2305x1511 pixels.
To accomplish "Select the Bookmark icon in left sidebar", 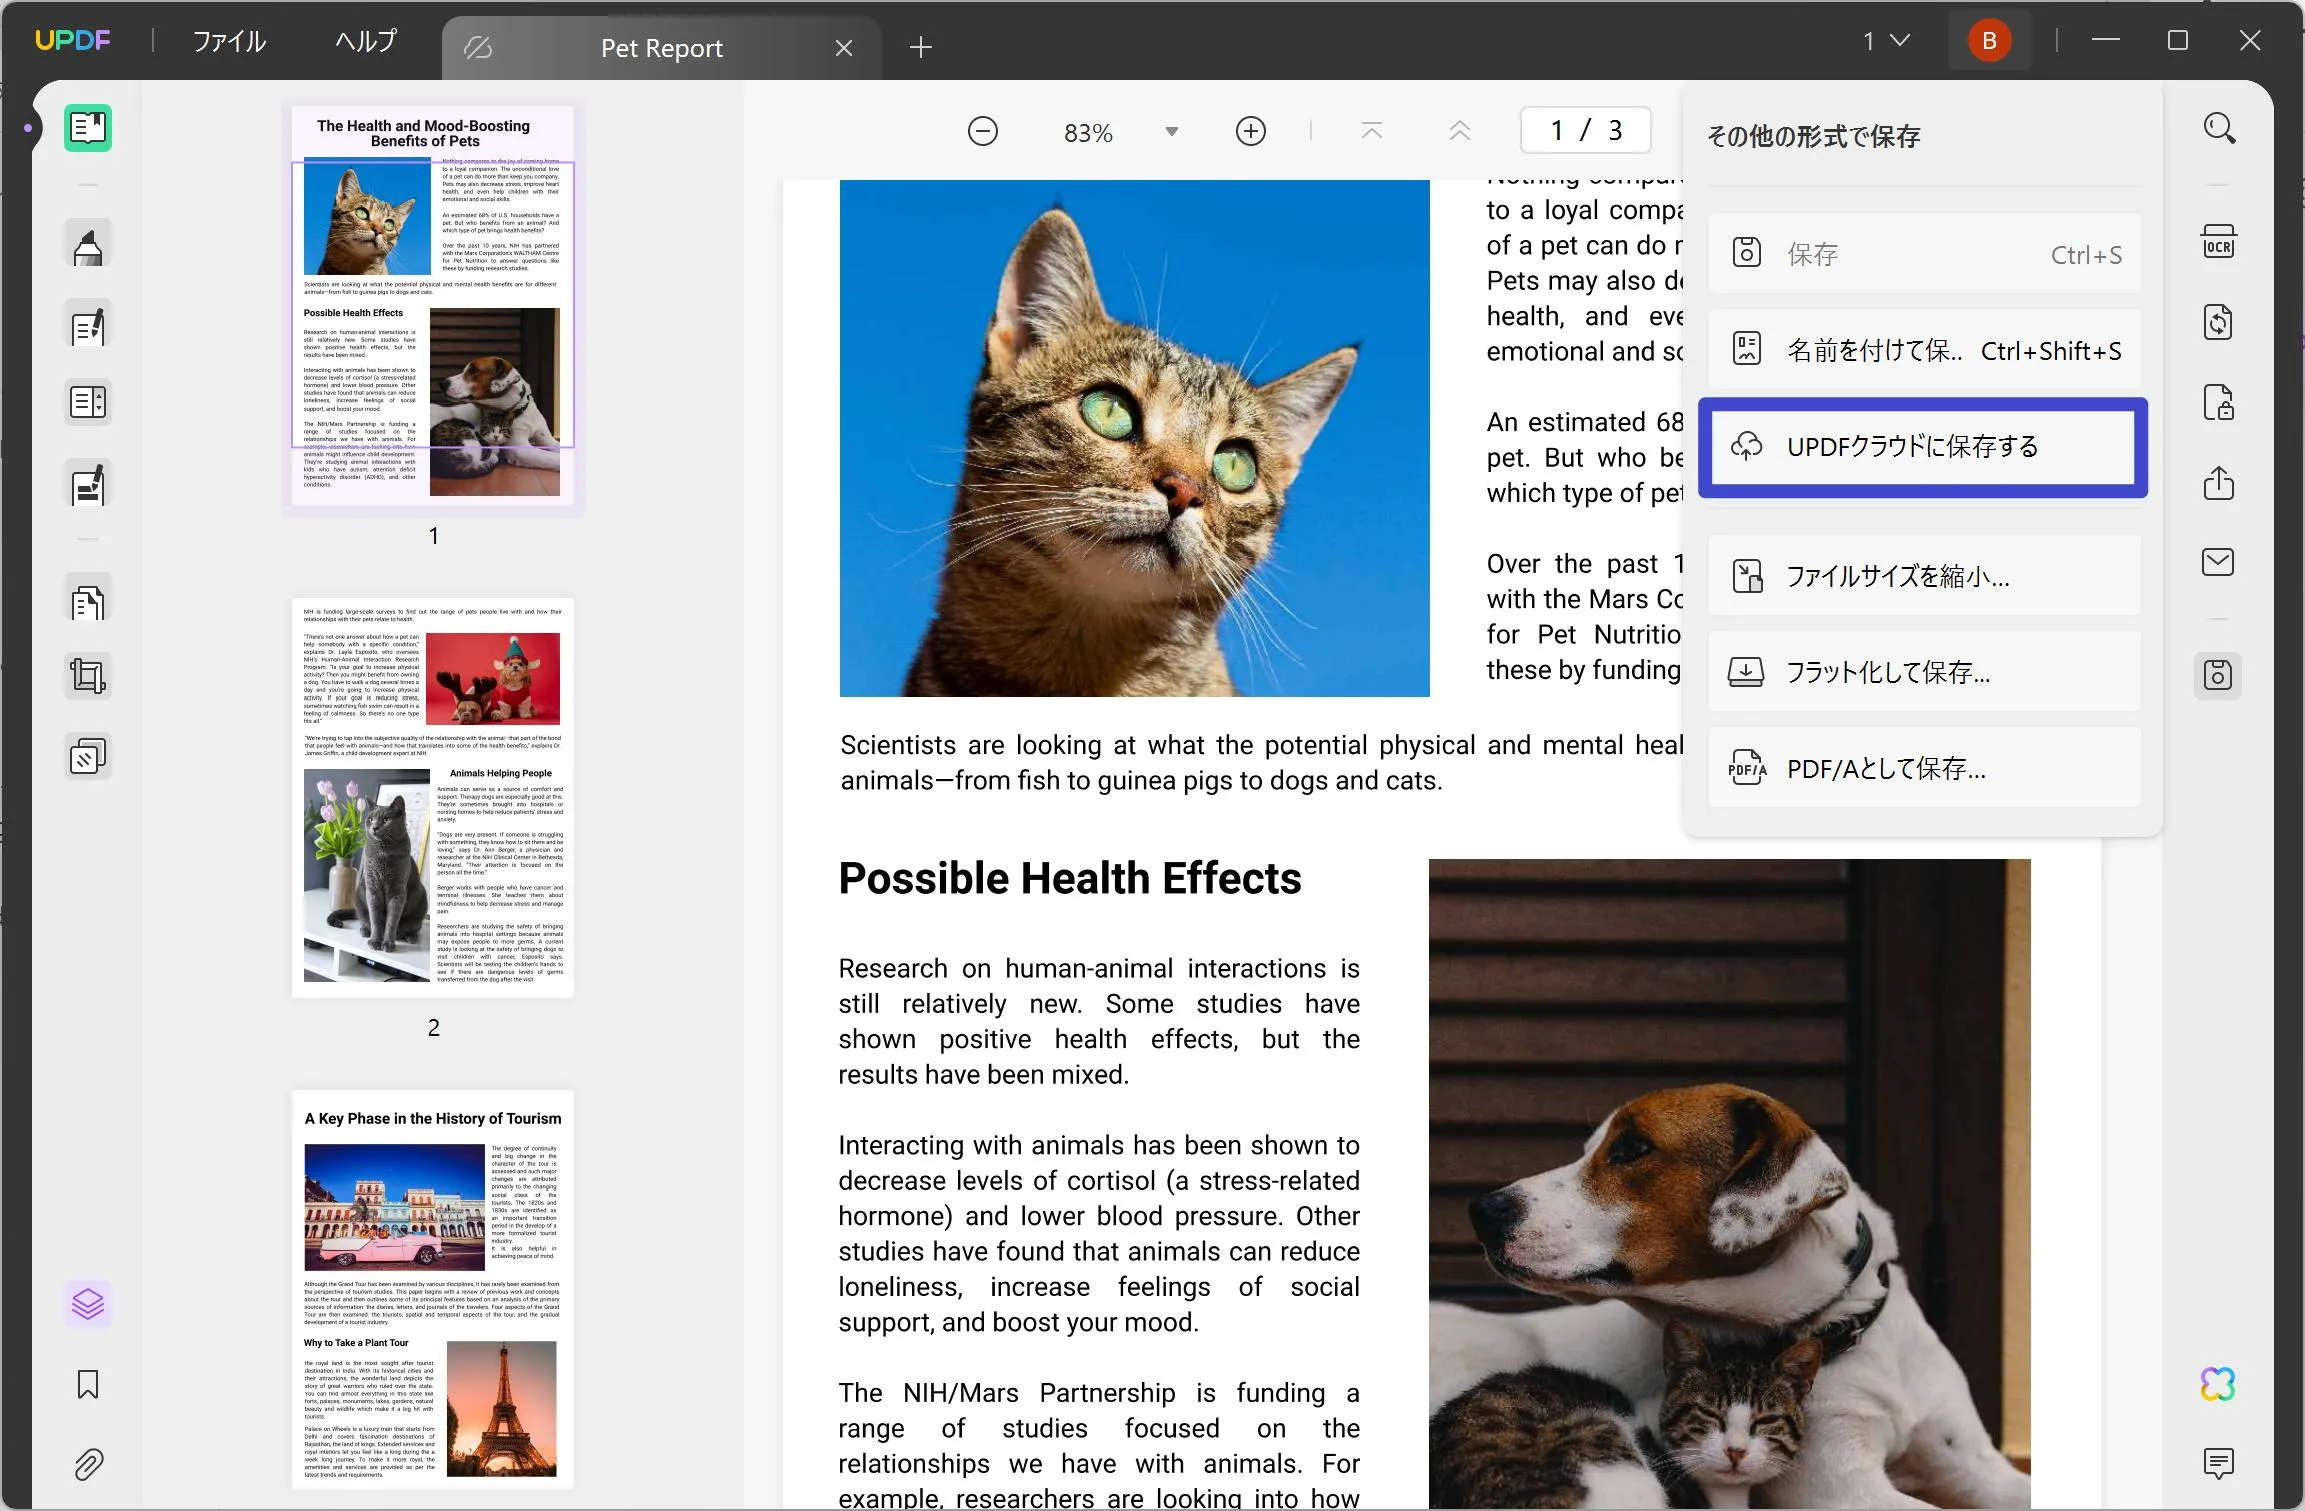I will click(x=88, y=1385).
